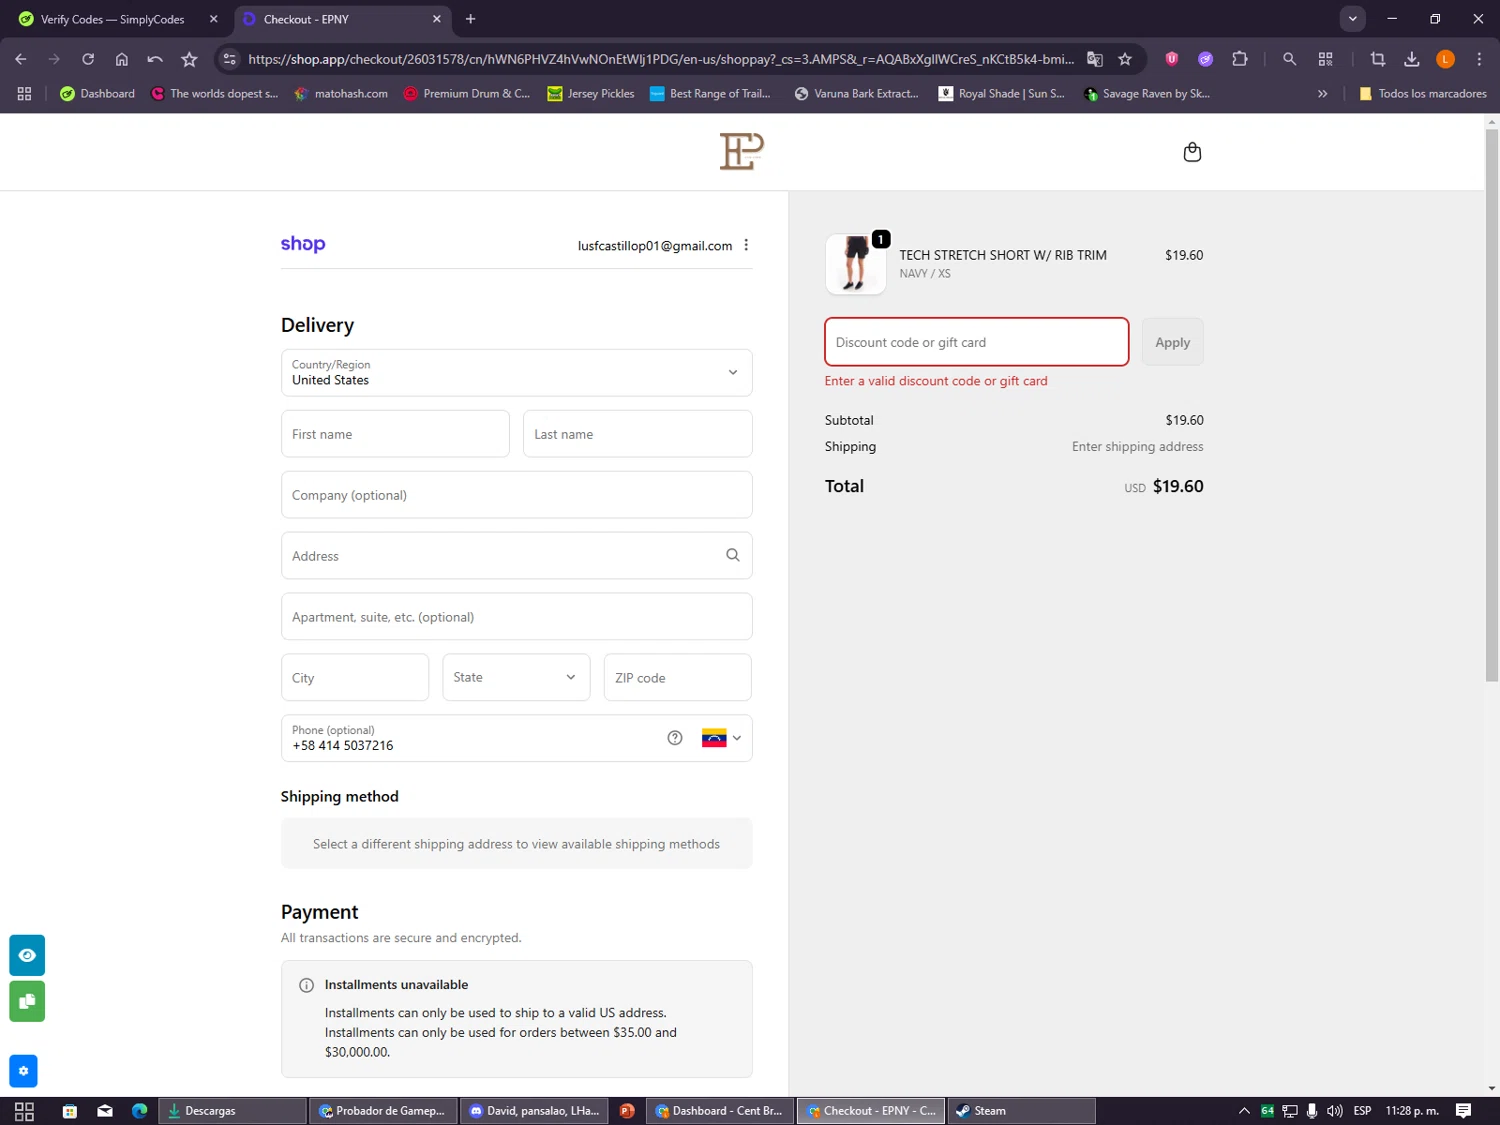Open the blue settings gear widget
This screenshot has height=1125, width=1500.
(23, 1071)
